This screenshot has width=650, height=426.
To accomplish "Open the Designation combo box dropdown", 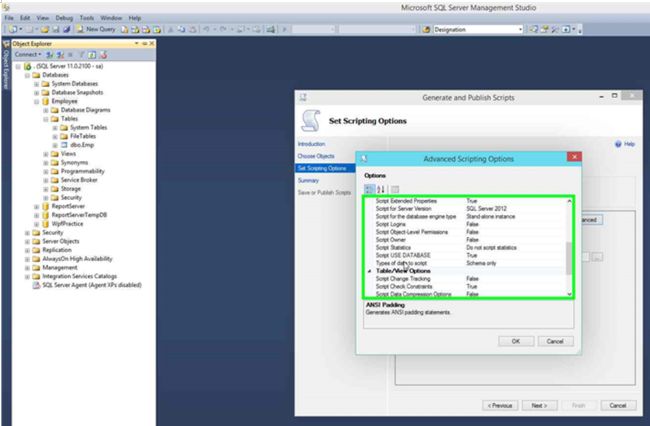I will pos(520,29).
